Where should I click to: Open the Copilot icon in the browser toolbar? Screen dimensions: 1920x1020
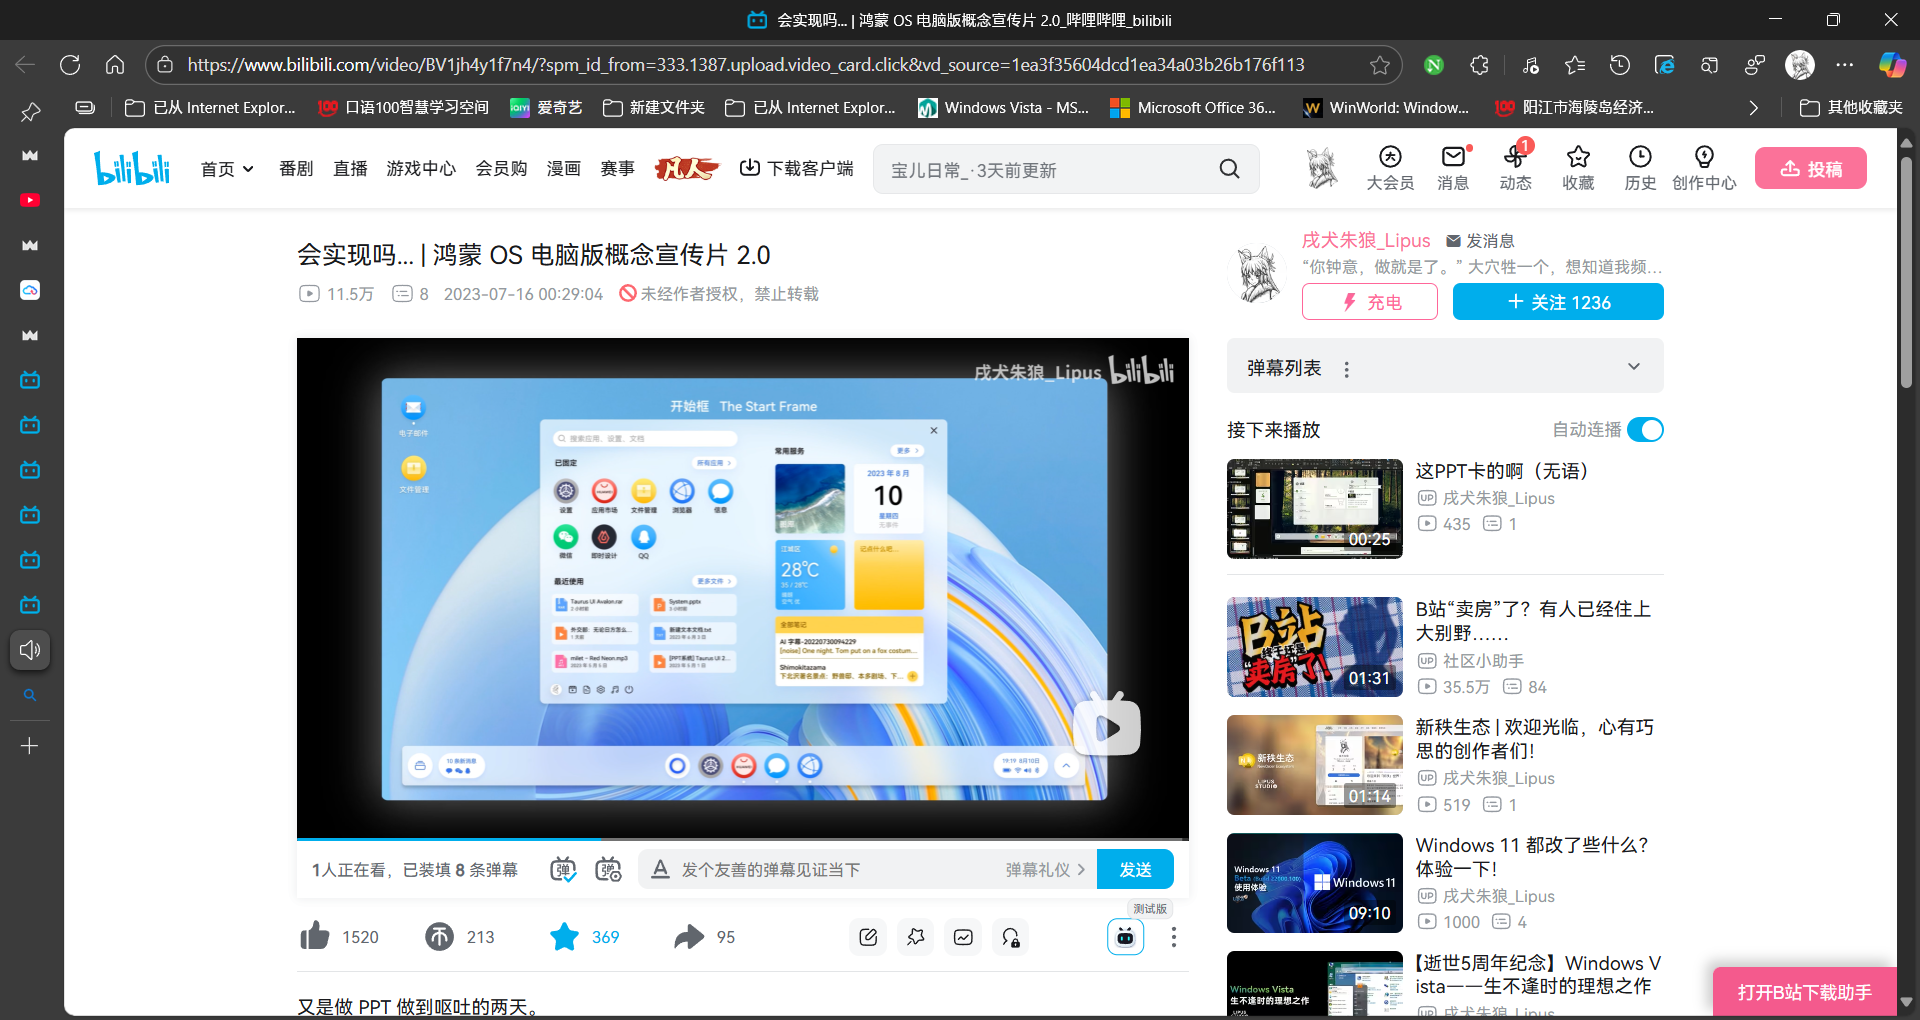1892,65
